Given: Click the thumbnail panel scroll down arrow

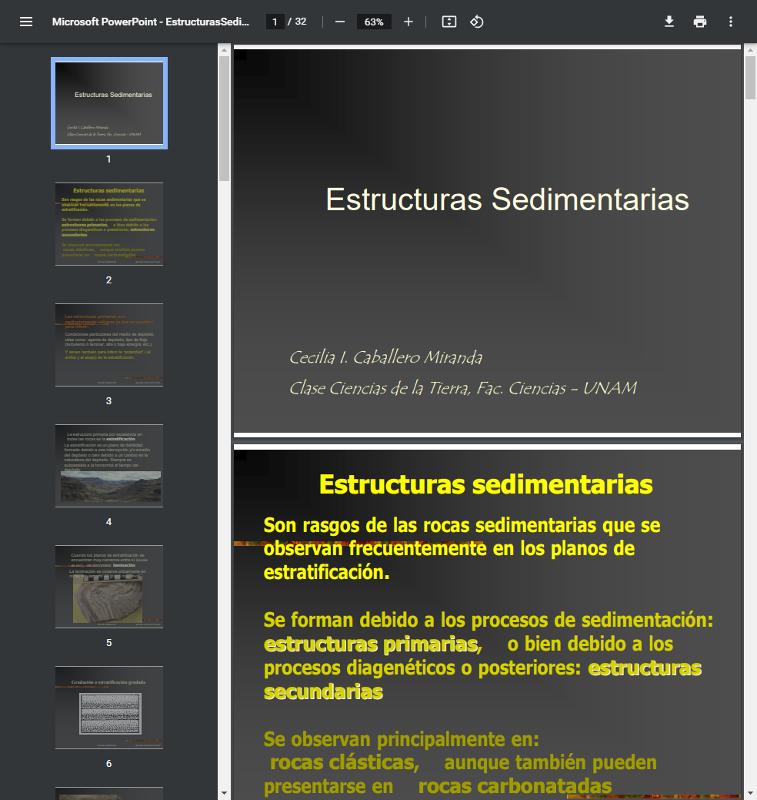Looking at the screenshot, I should 224,793.
